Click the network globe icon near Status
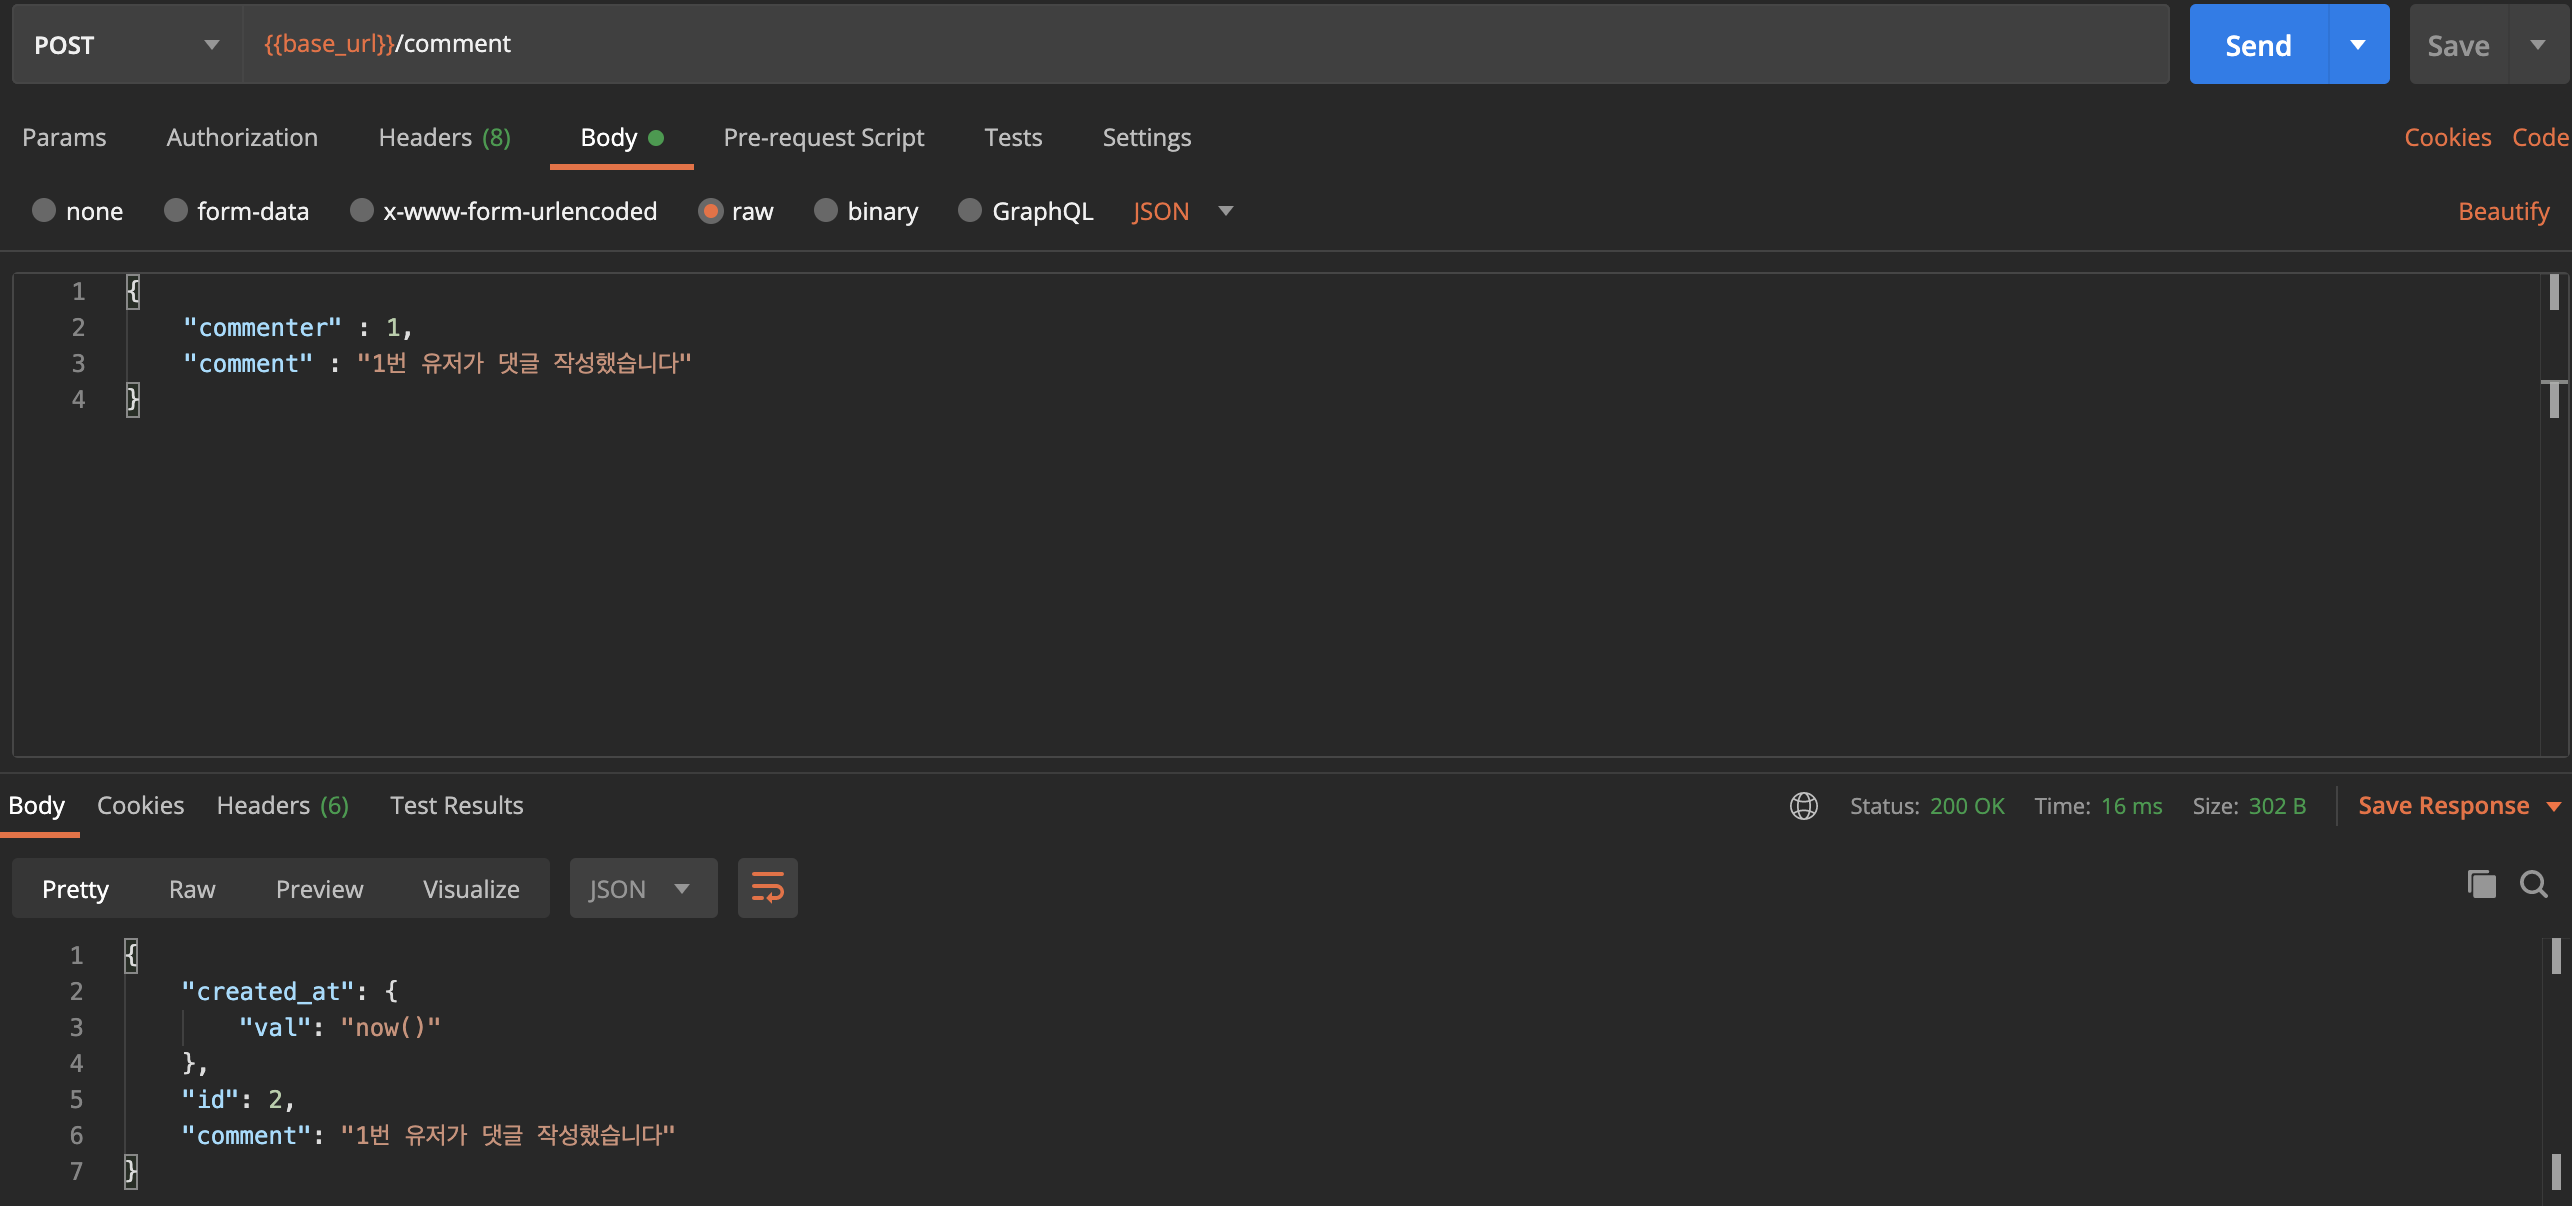The width and height of the screenshot is (2572, 1206). pyautogui.click(x=1803, y=806)
